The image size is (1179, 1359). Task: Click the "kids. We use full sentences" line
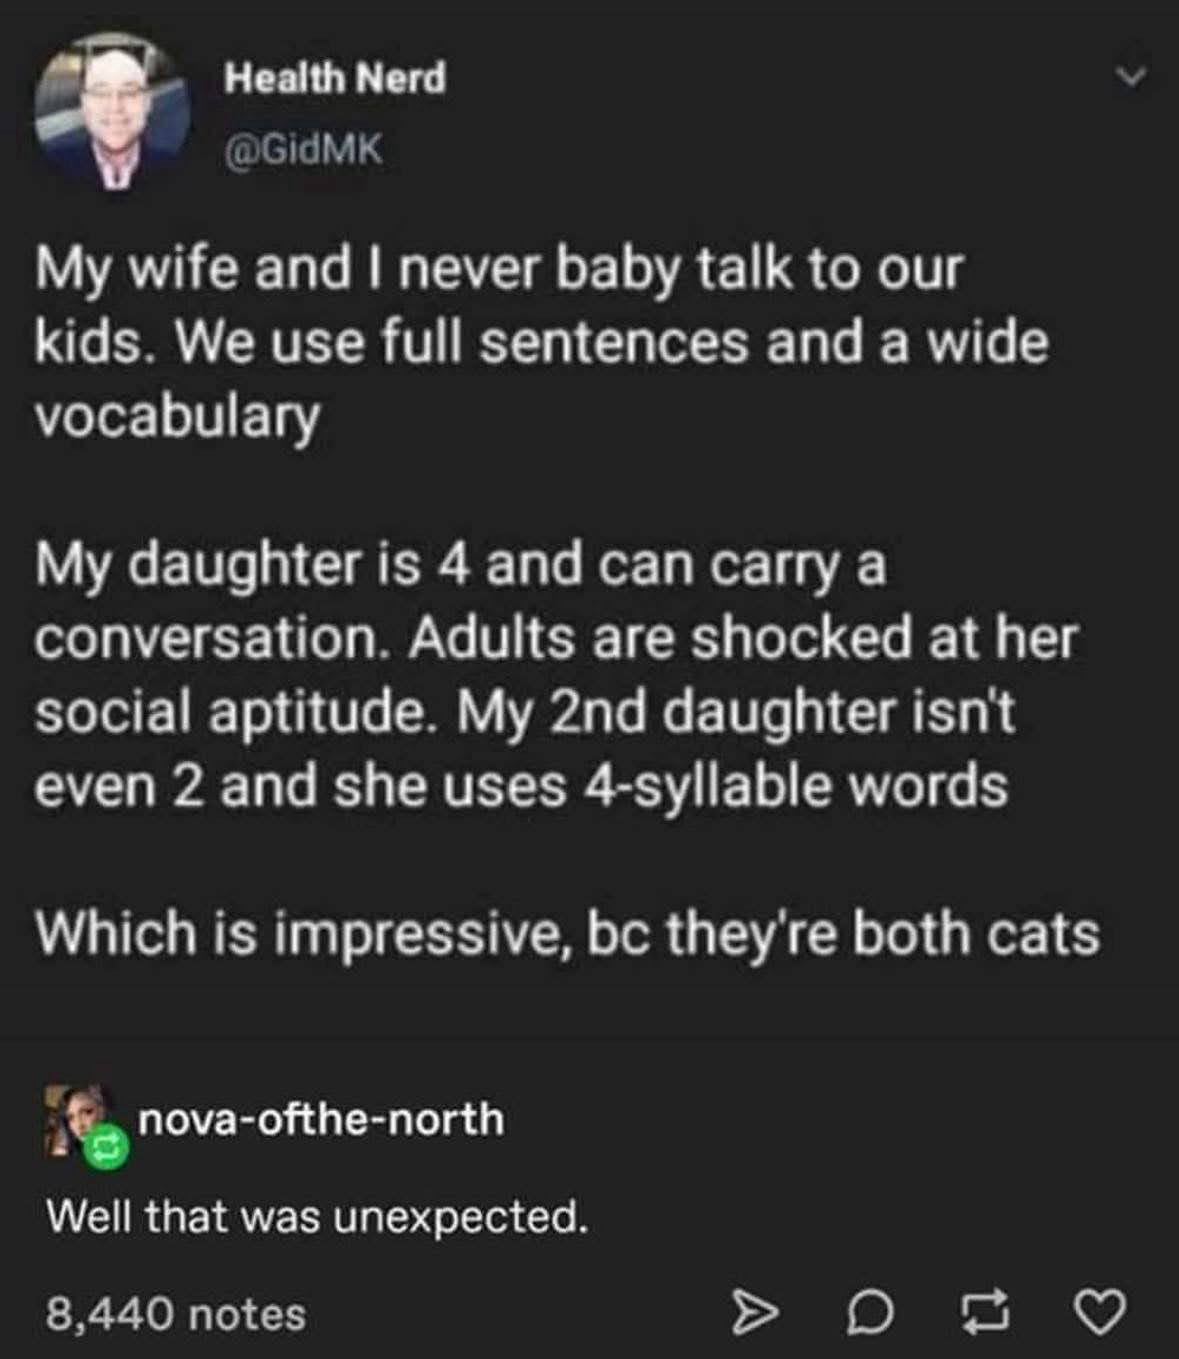pos(542,342)
